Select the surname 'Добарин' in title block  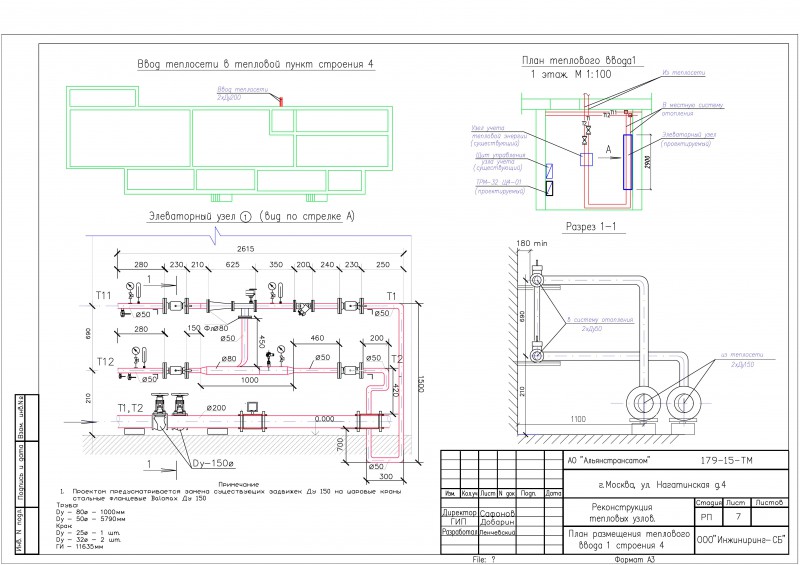point(497,522)
